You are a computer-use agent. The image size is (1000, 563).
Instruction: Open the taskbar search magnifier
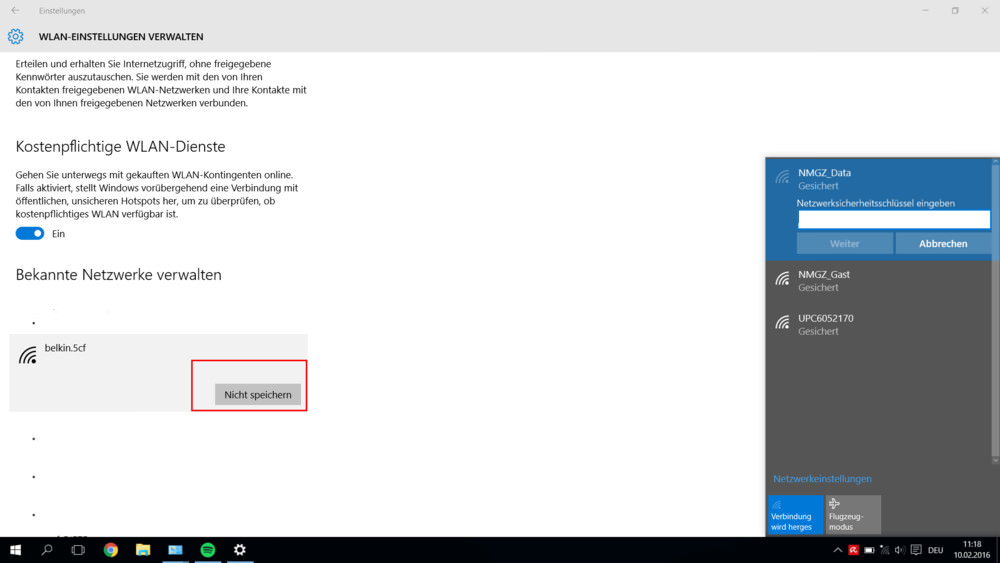tap(47, 550)
